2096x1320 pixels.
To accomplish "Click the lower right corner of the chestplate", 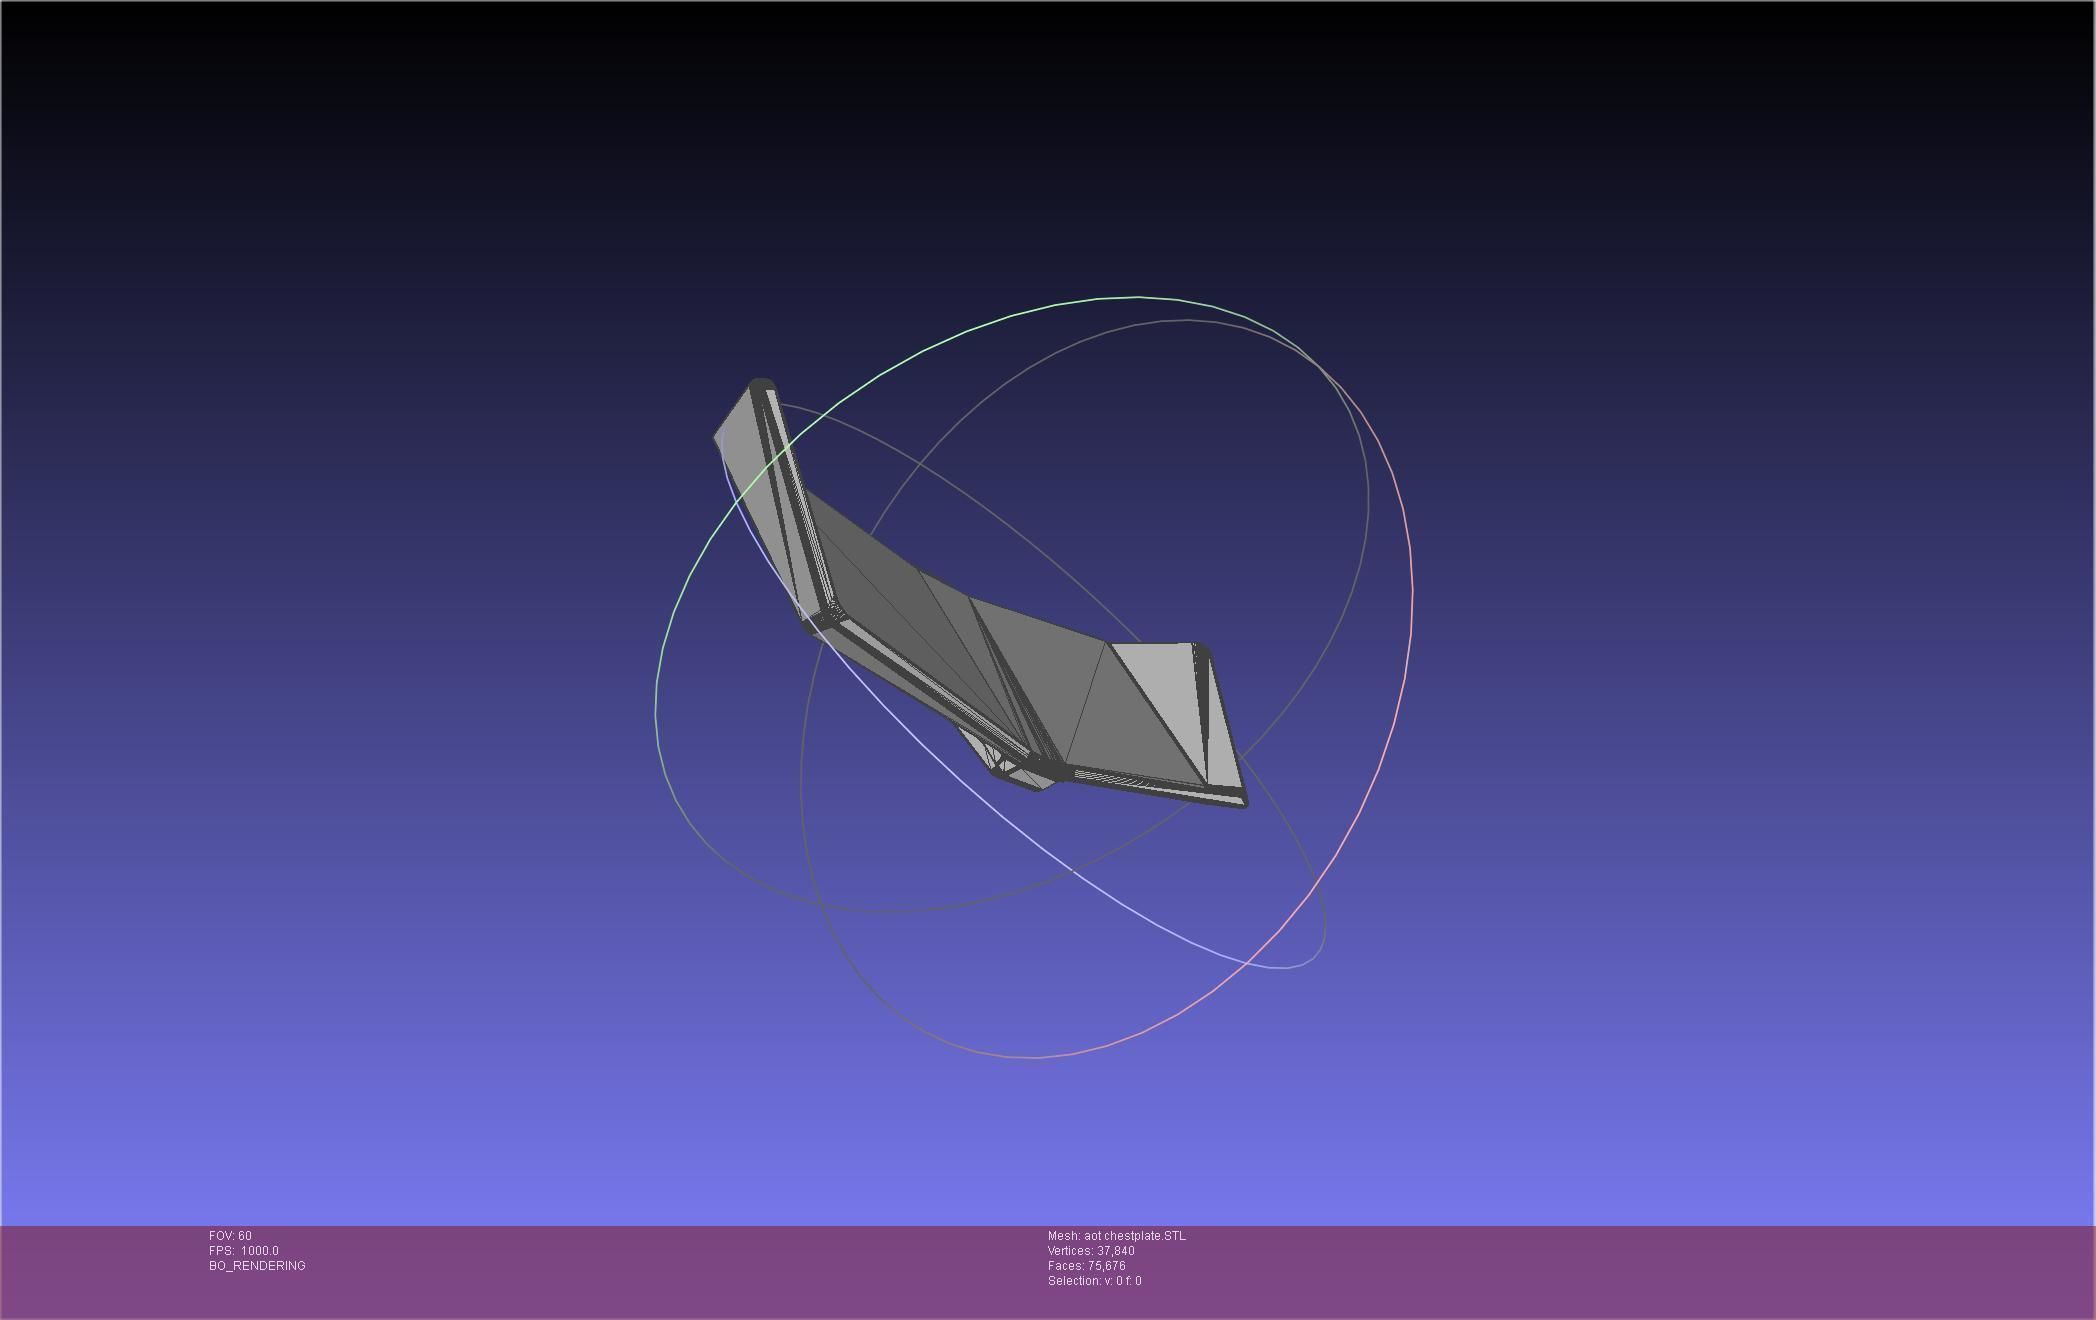I will [x=1240, y=800].
